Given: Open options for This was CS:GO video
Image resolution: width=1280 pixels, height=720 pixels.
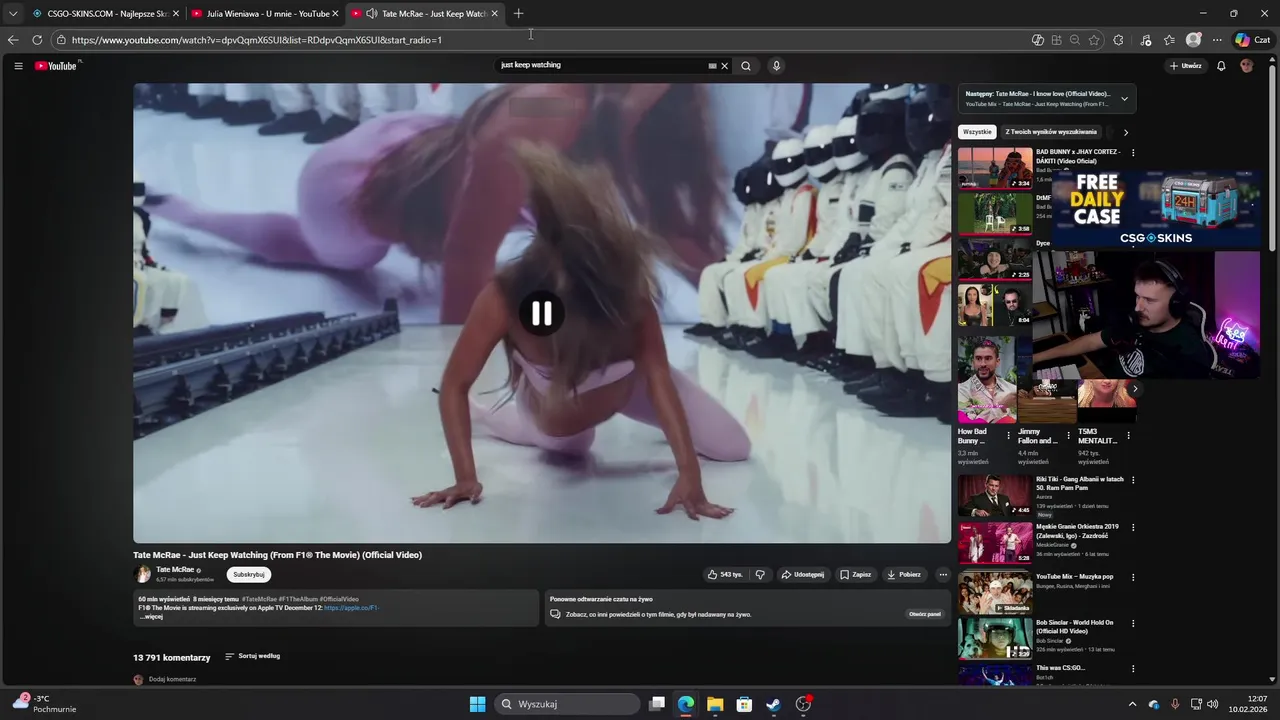Looking at the screenshot, I should [x=1133, y=668].
